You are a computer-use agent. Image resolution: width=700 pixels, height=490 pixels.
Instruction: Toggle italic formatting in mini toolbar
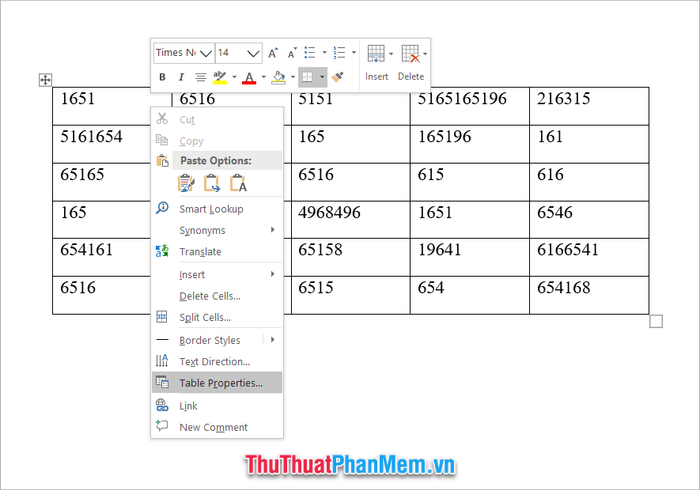[181, 77]
